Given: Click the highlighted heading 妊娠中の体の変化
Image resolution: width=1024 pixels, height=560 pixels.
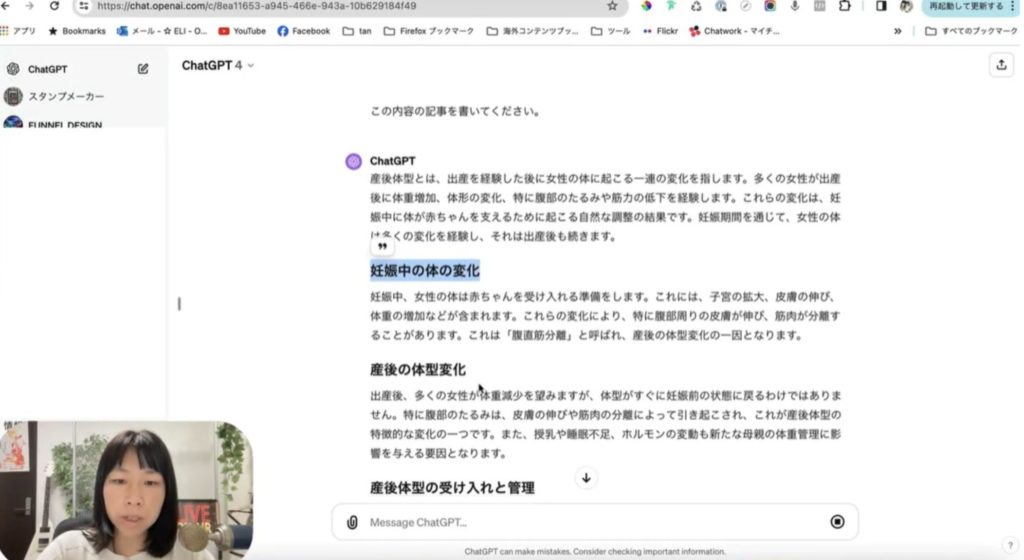Looking at the screenshot, I should 424,270.
